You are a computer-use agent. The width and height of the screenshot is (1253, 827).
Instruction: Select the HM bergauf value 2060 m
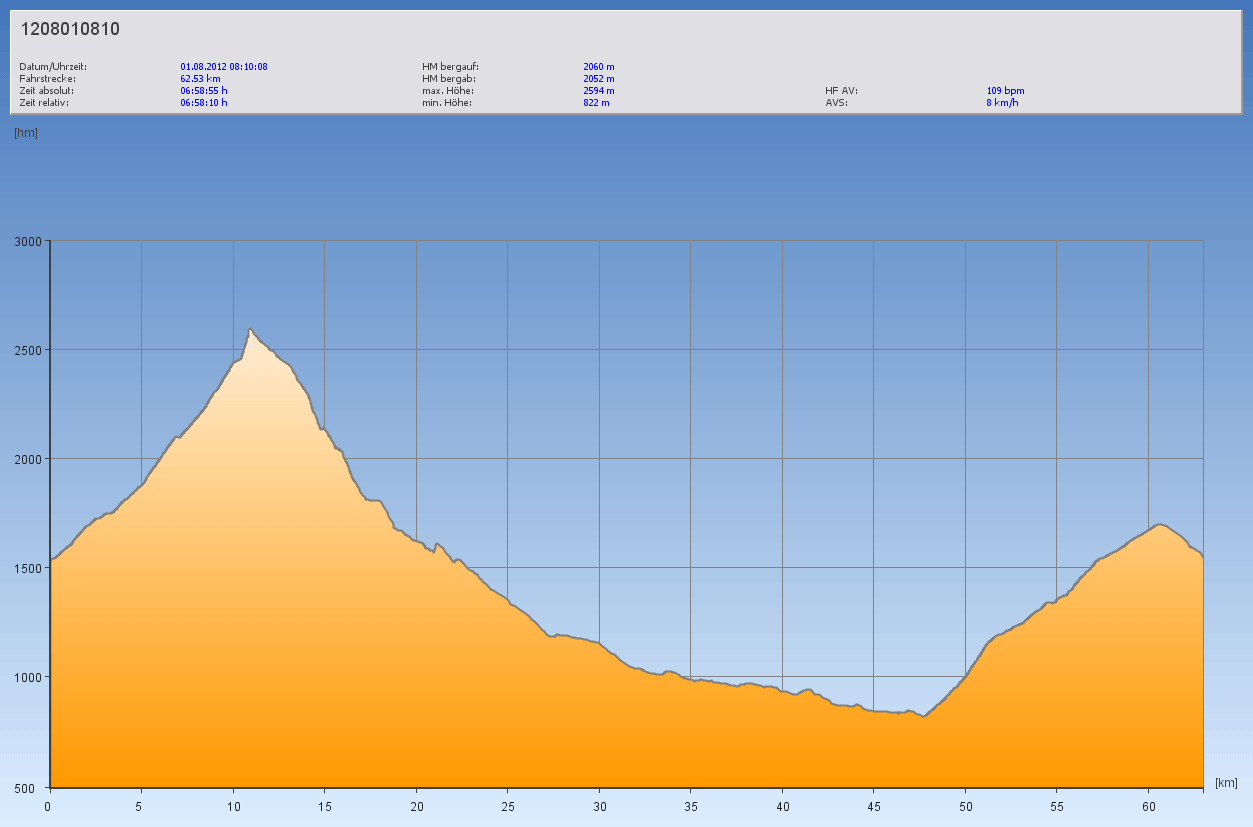(598, 67)
